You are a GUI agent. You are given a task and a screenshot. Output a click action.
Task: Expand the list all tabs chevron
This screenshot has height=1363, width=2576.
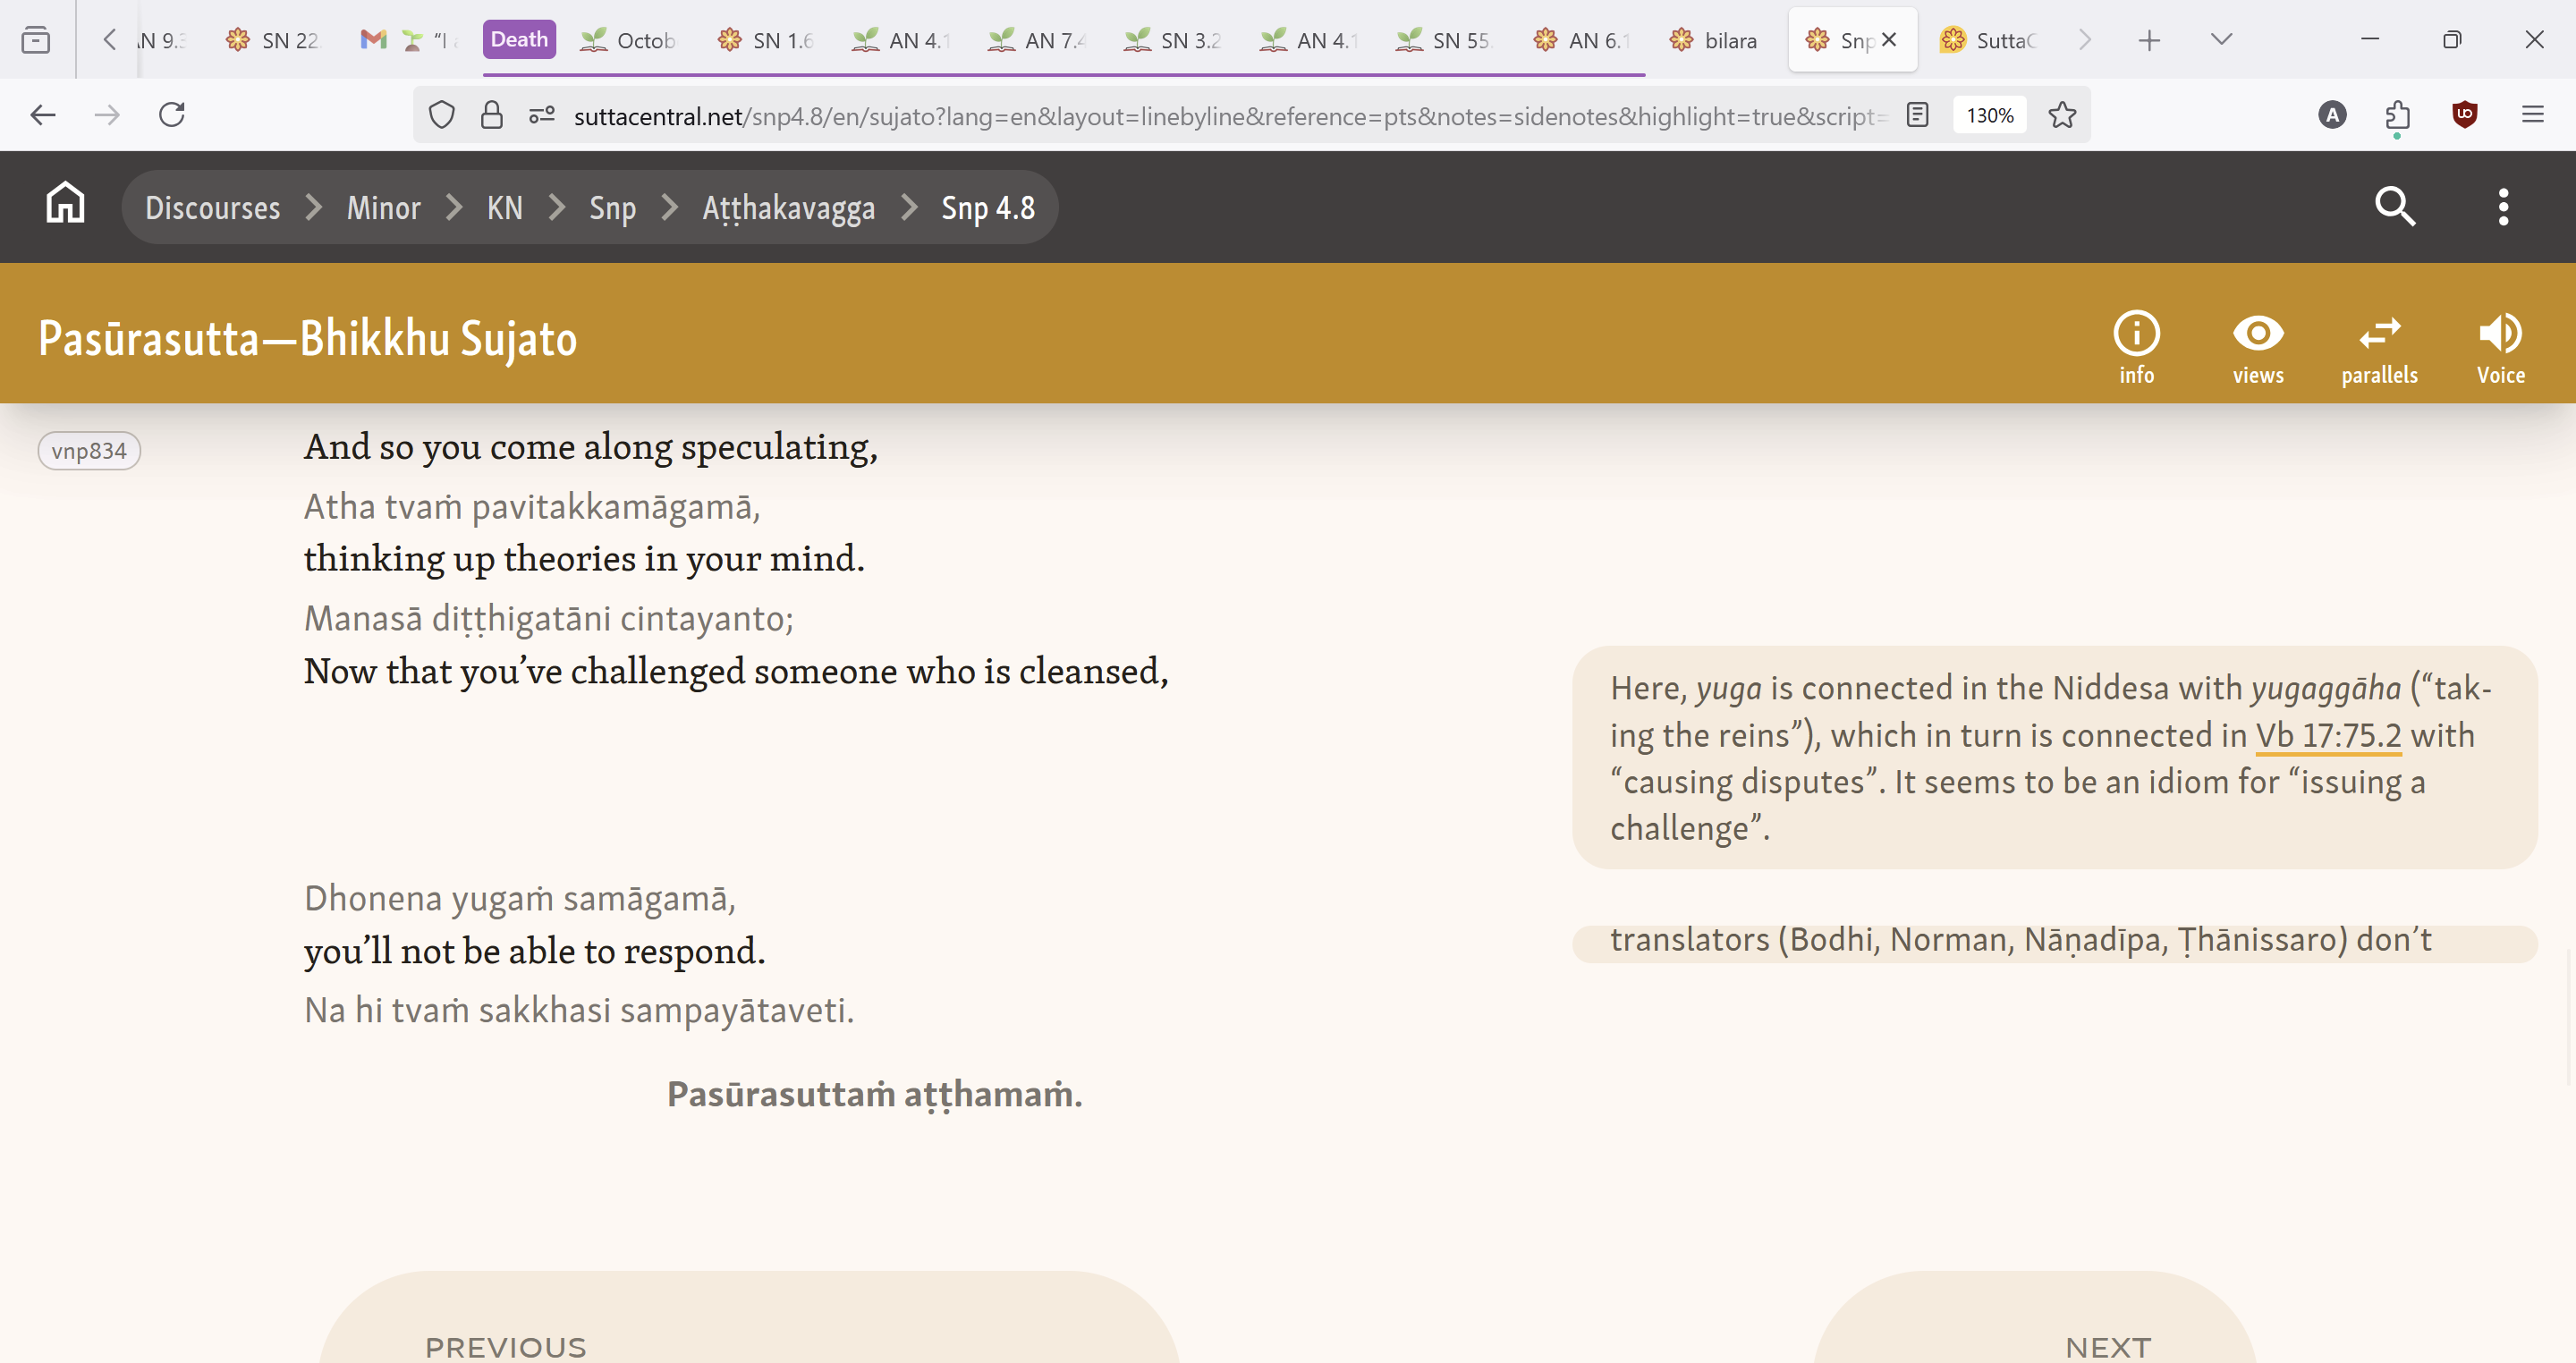click(x=2221, y=40)
